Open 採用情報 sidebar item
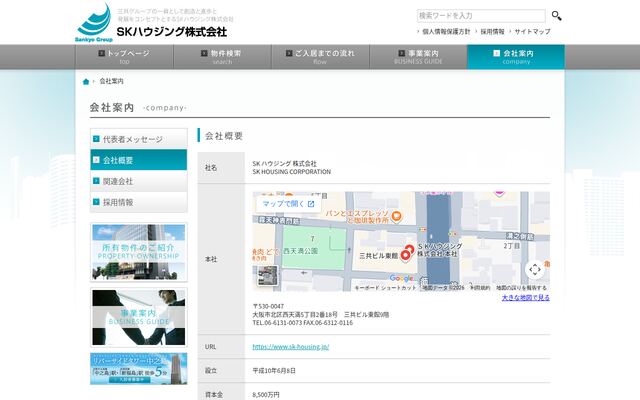This screenshot has width=640, height=400. click(x=139, y=202)
